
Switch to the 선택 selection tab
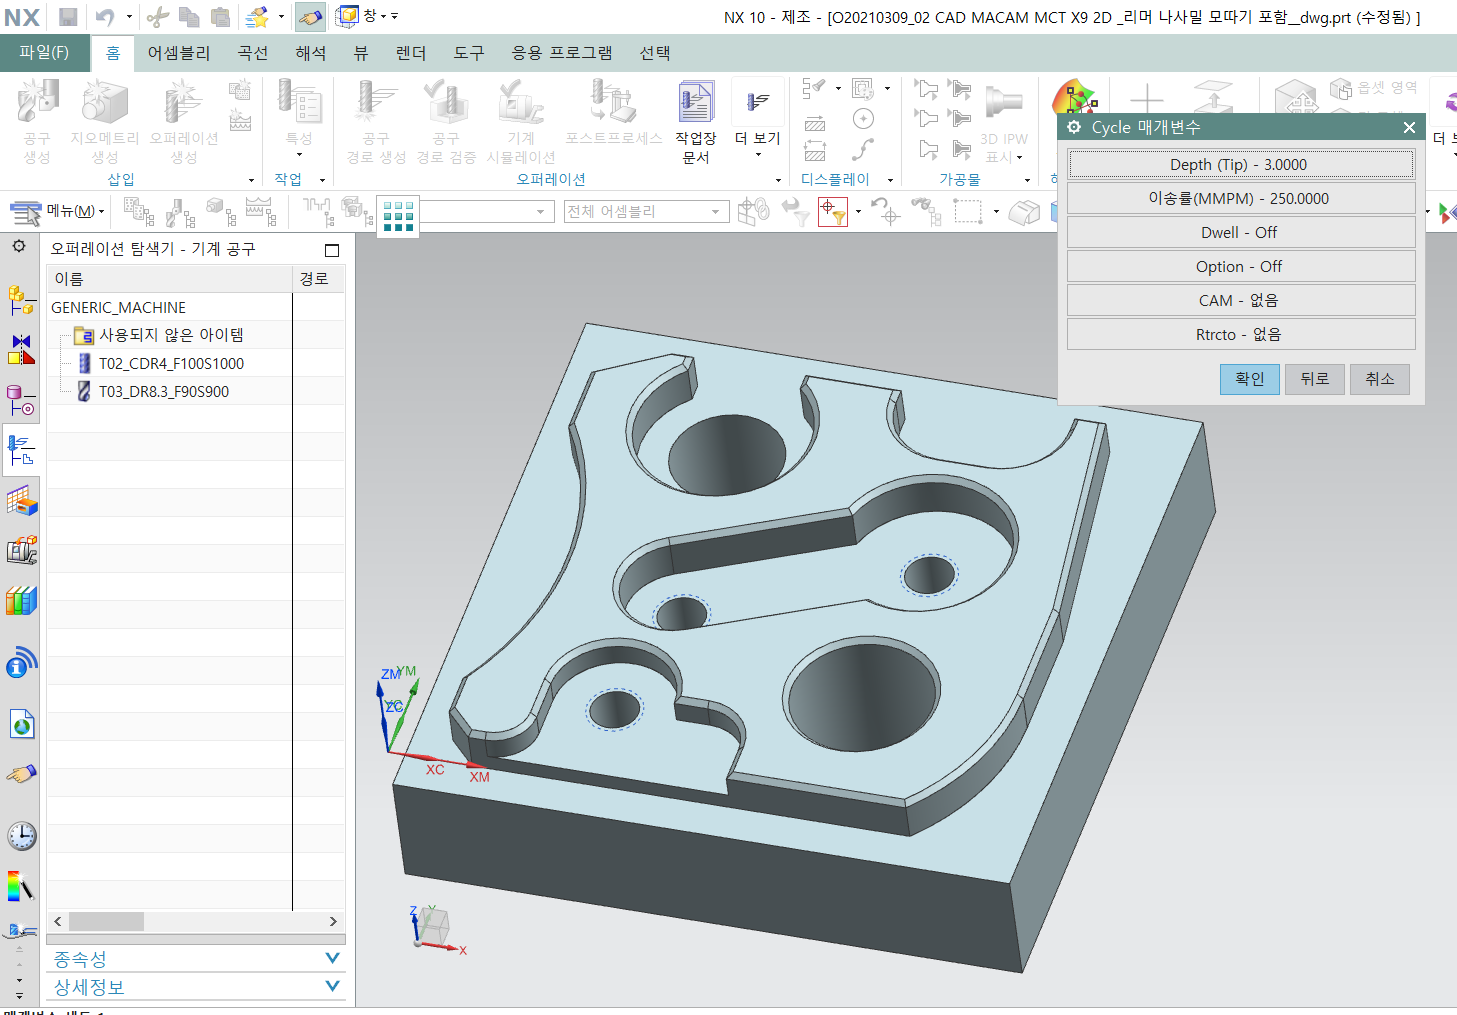(655, 53)
